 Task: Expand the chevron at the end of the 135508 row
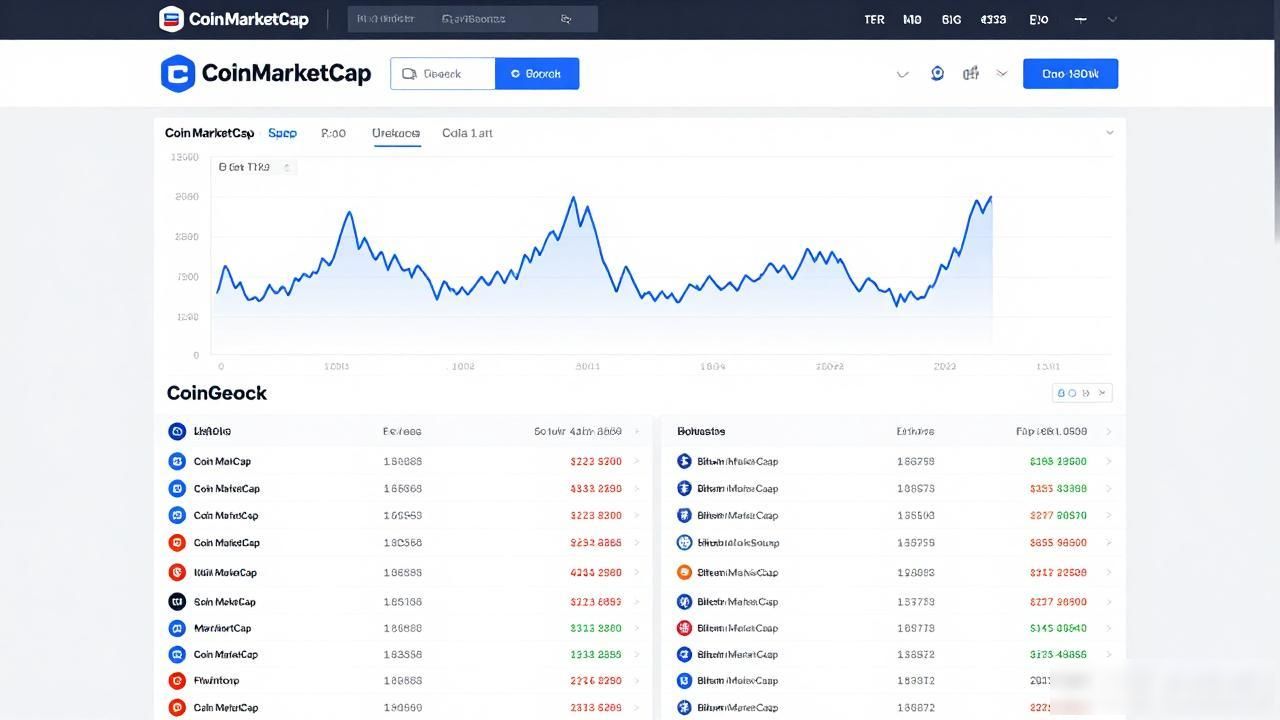(x=1108, y=516)
